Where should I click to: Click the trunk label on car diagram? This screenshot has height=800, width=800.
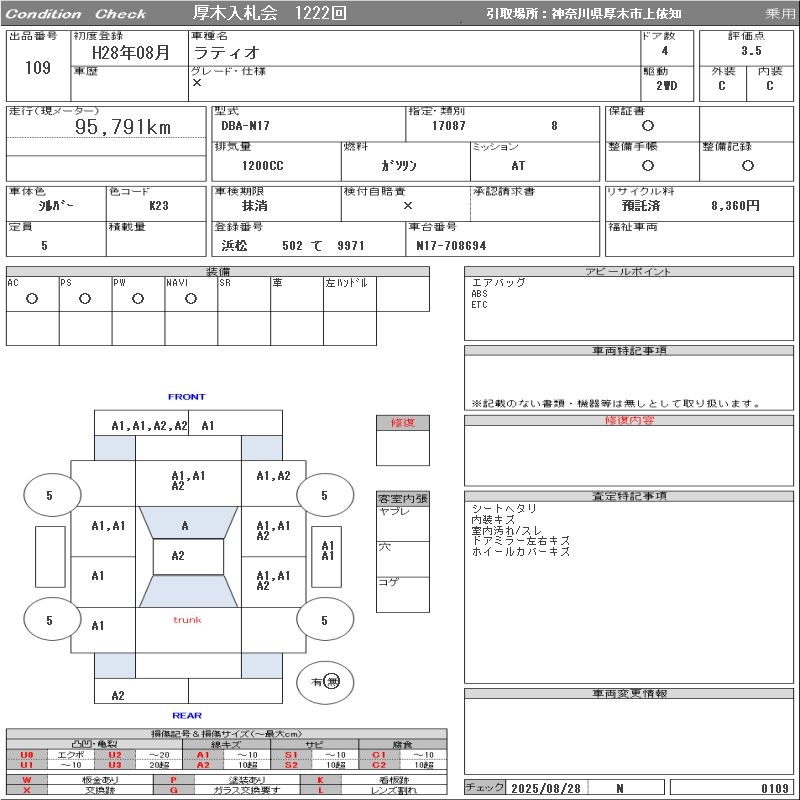tap(187, 620)
